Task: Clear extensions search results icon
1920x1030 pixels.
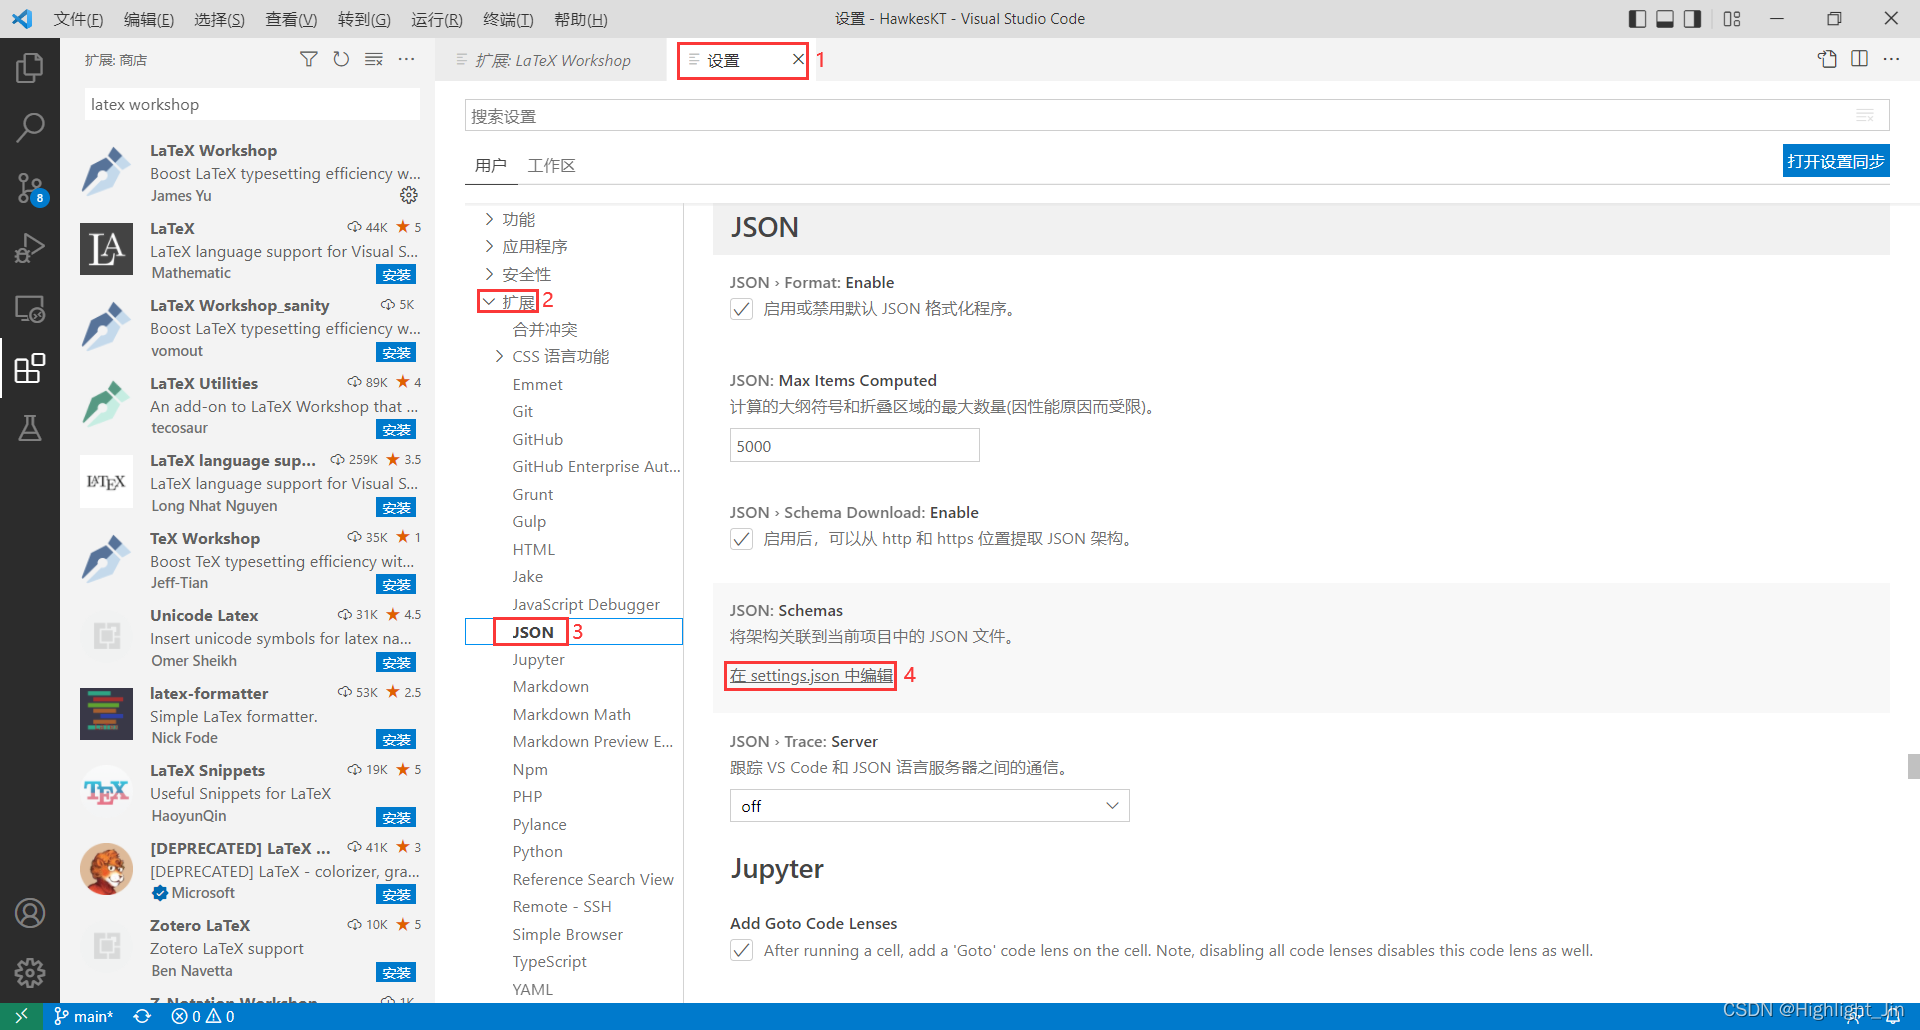Action: tap(374, 60)
